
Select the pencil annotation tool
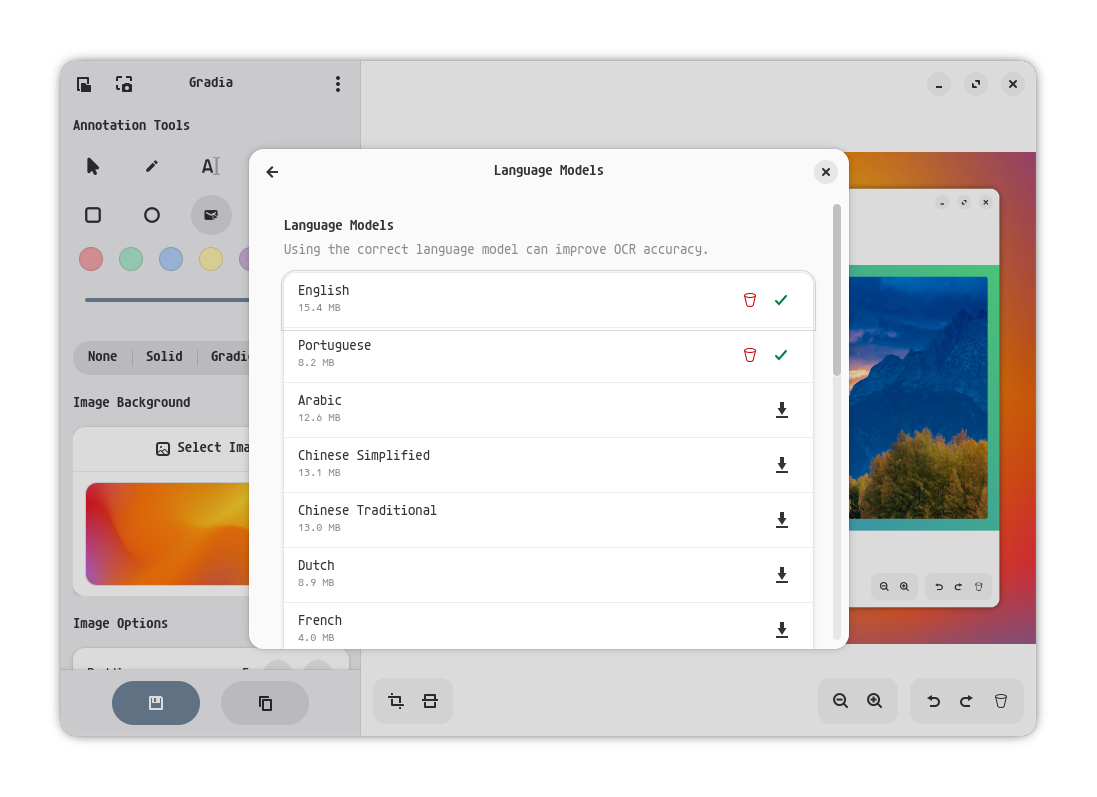[x=151, y=166]
